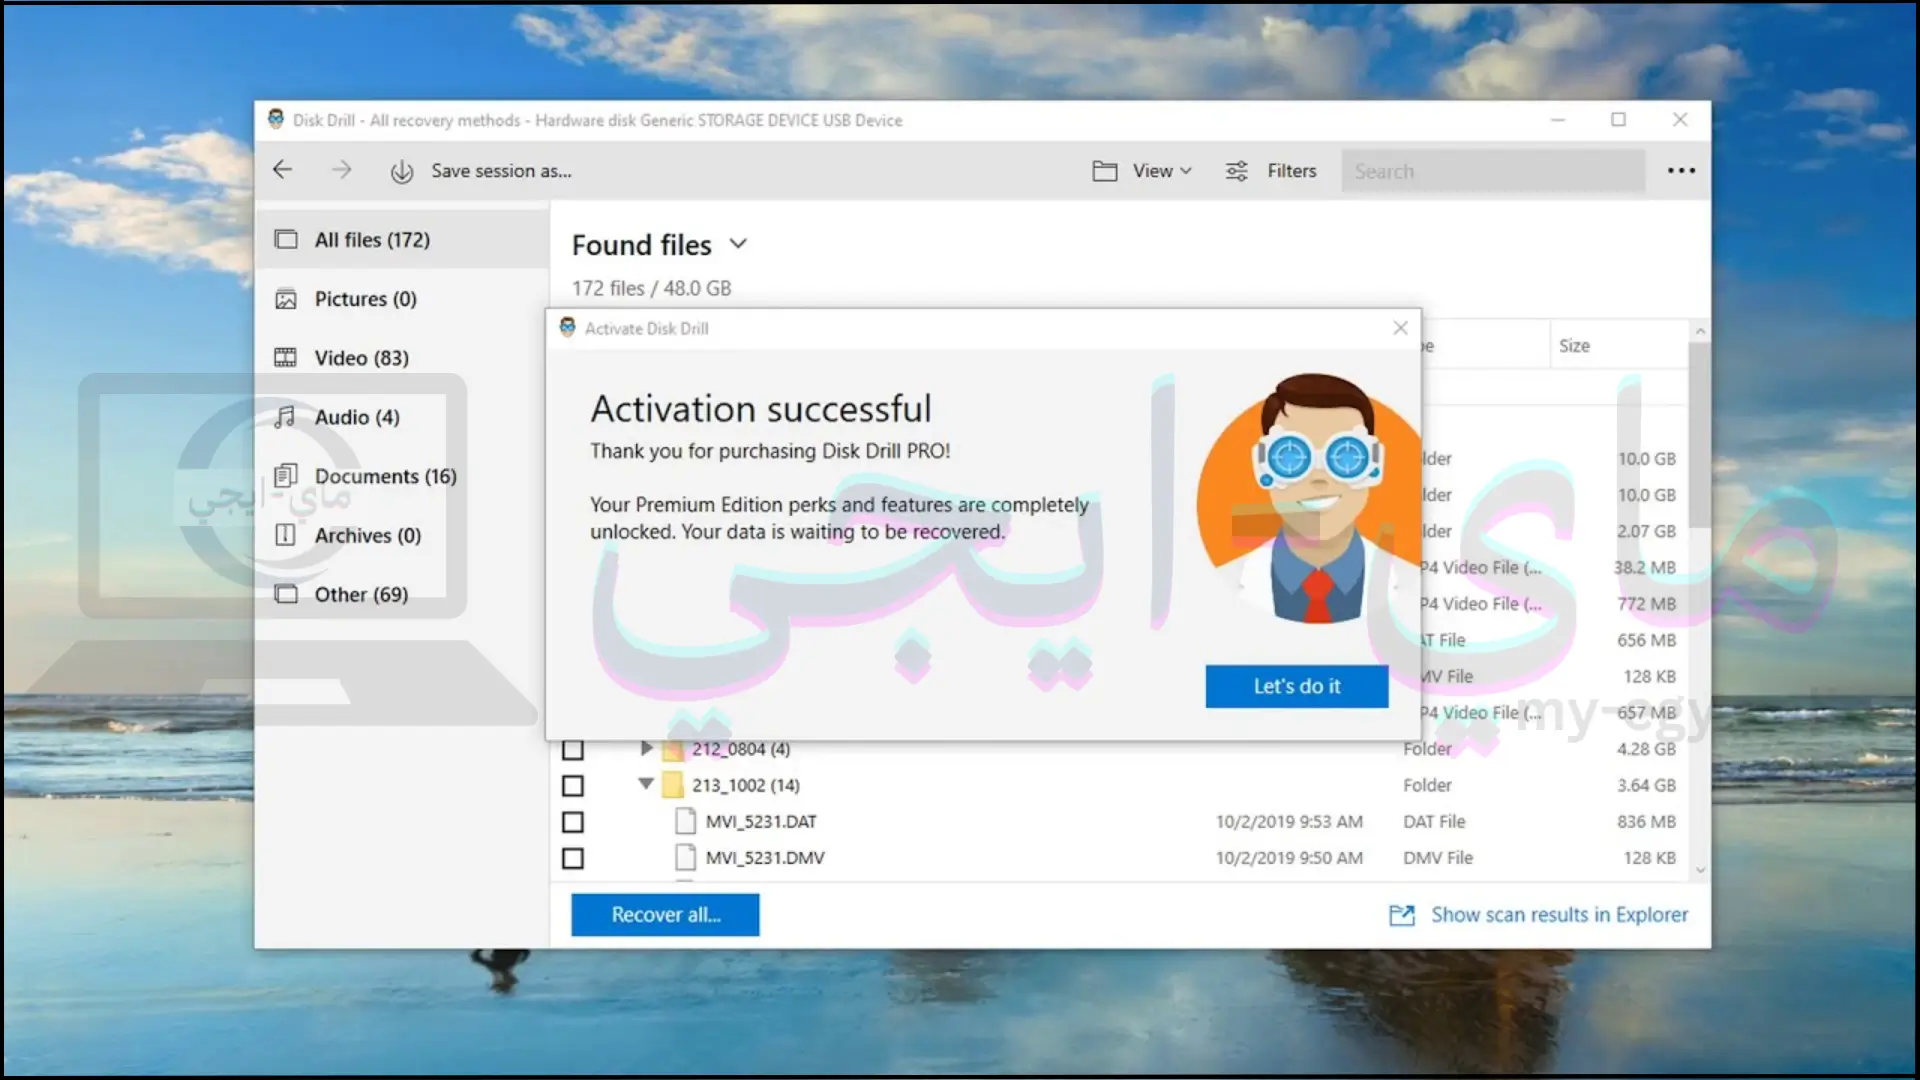This screenshot has width=1920, height=1080.
Task: Select Other (69) category
Action: pyautogui.click(x=401, y=594)
